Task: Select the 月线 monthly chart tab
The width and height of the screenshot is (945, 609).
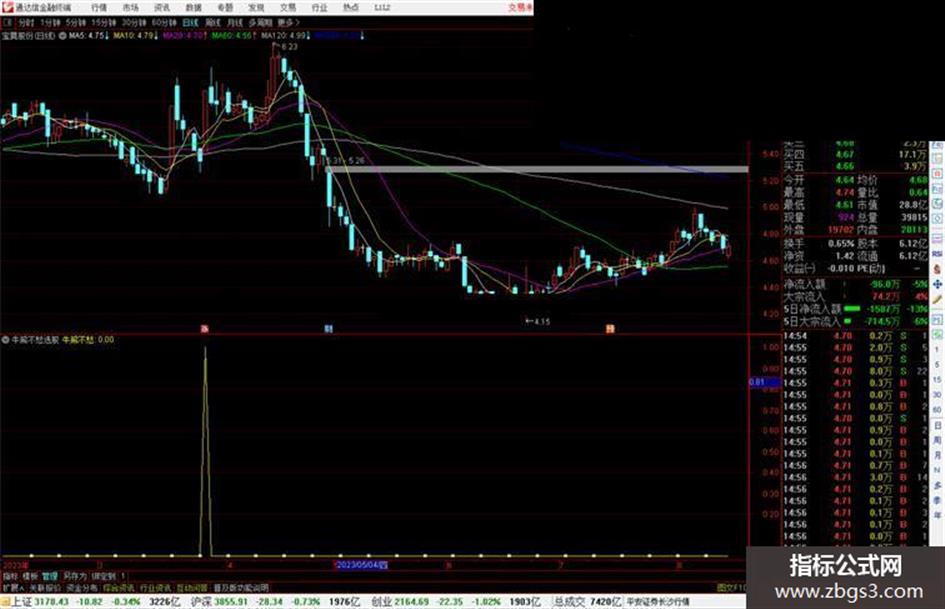Action: [234, 23]
